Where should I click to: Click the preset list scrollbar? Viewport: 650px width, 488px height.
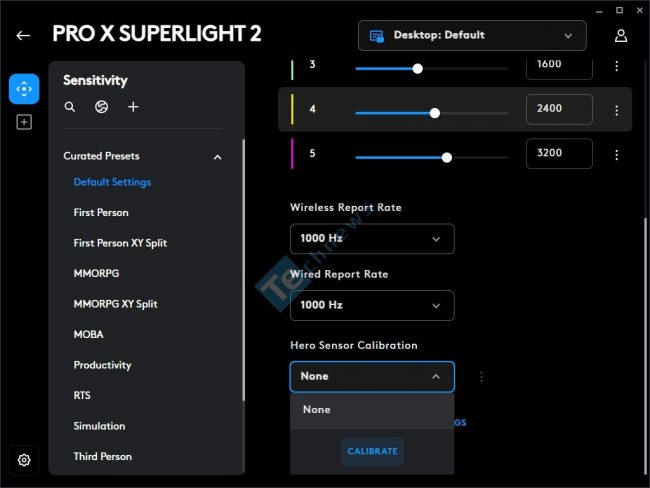click(243, 269)
